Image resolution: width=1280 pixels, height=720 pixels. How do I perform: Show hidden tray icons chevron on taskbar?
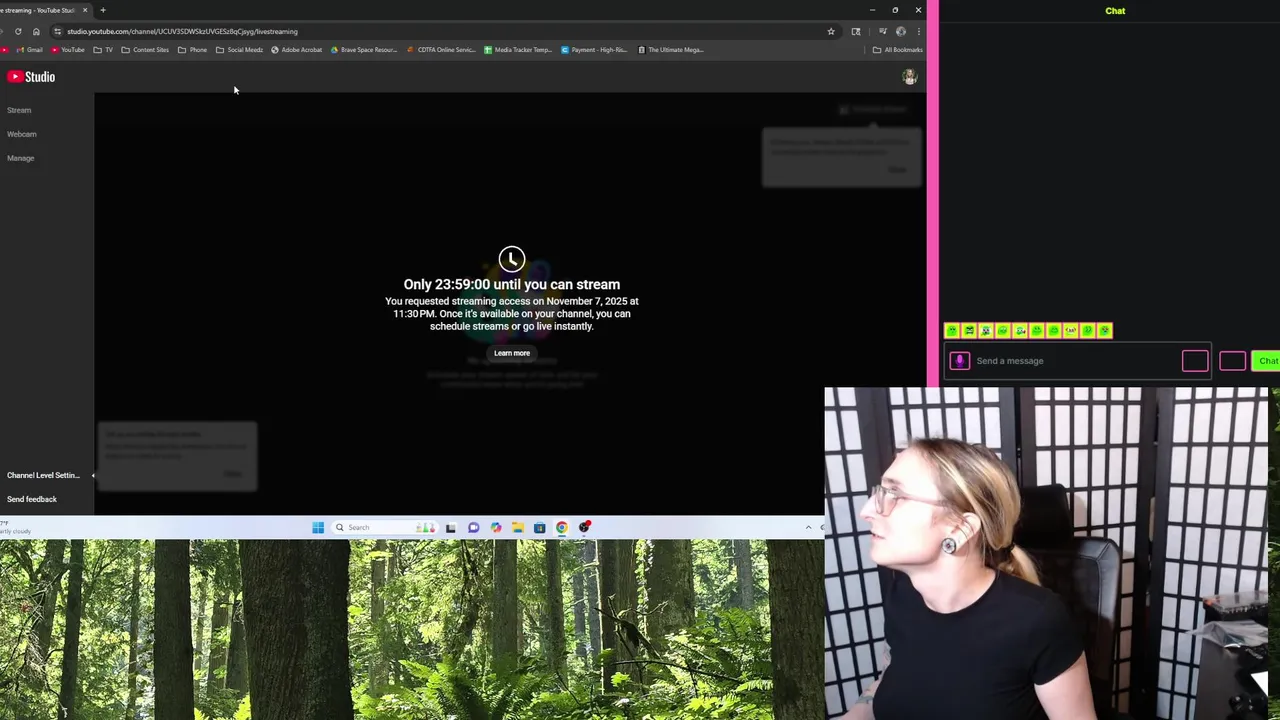pyautogui.click(x=808, y=527)
